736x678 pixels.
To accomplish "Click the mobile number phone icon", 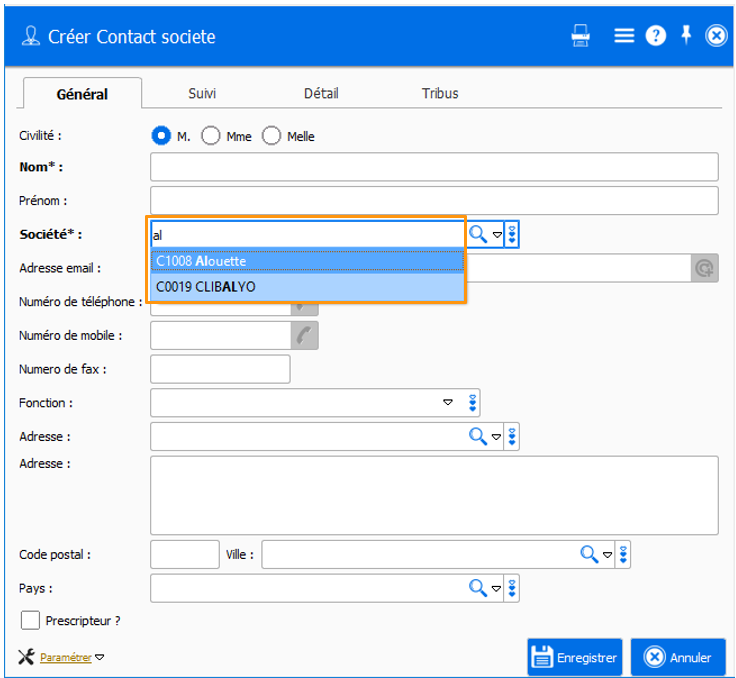I will click(305, 335).
